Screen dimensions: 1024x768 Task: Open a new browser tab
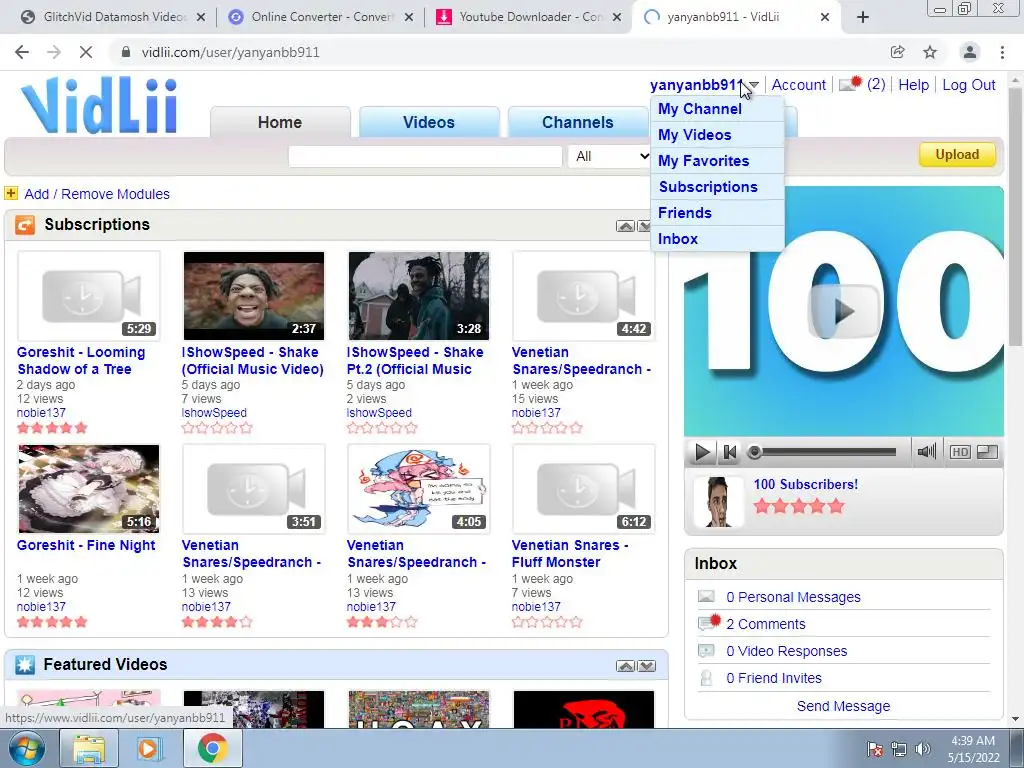click(x=863, y=17)
